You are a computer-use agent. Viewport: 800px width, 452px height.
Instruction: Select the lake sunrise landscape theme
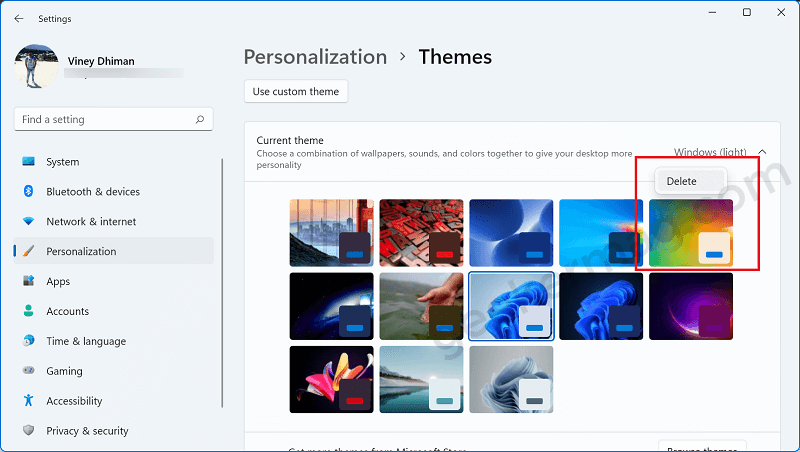pyautogui.click(x=421, y=380)
